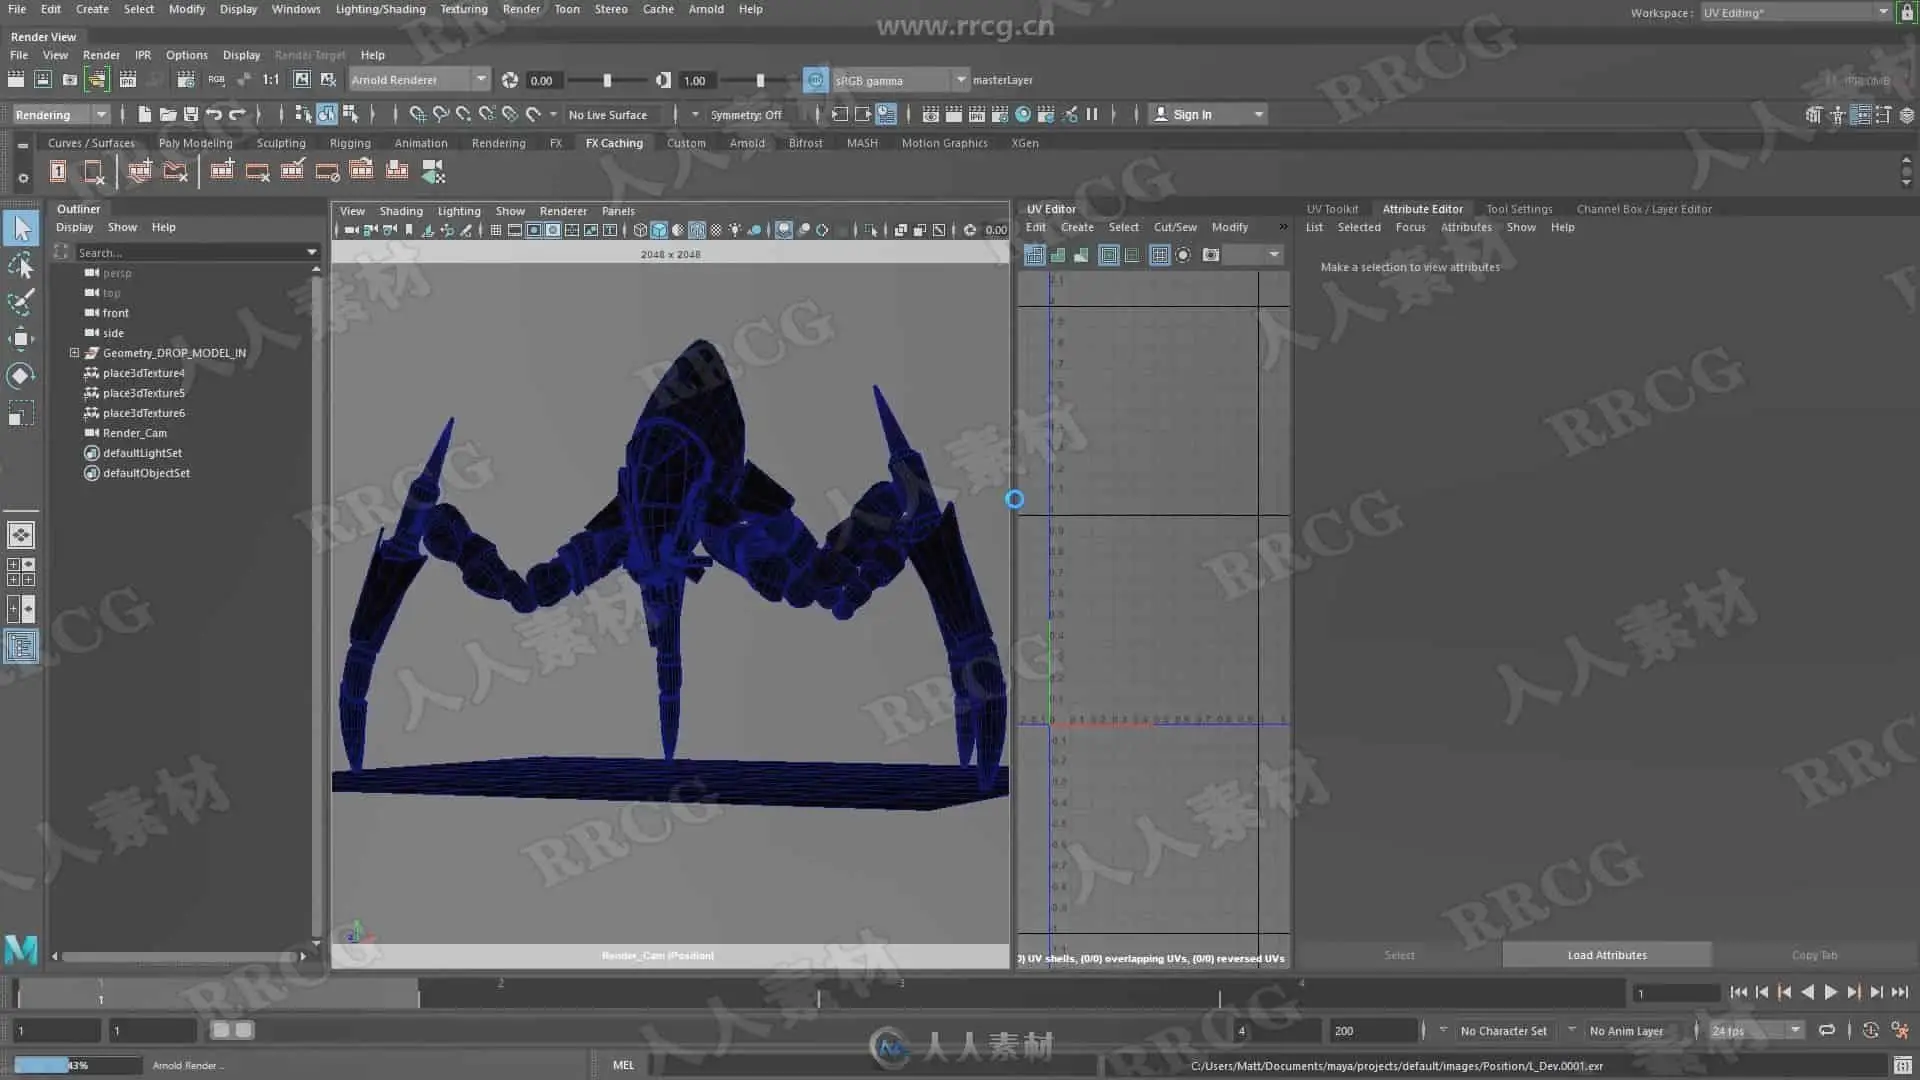Screen dimensions: 1920x1080
Task: Adjust the exposure slider in Render View
Action: click(607, 80)
